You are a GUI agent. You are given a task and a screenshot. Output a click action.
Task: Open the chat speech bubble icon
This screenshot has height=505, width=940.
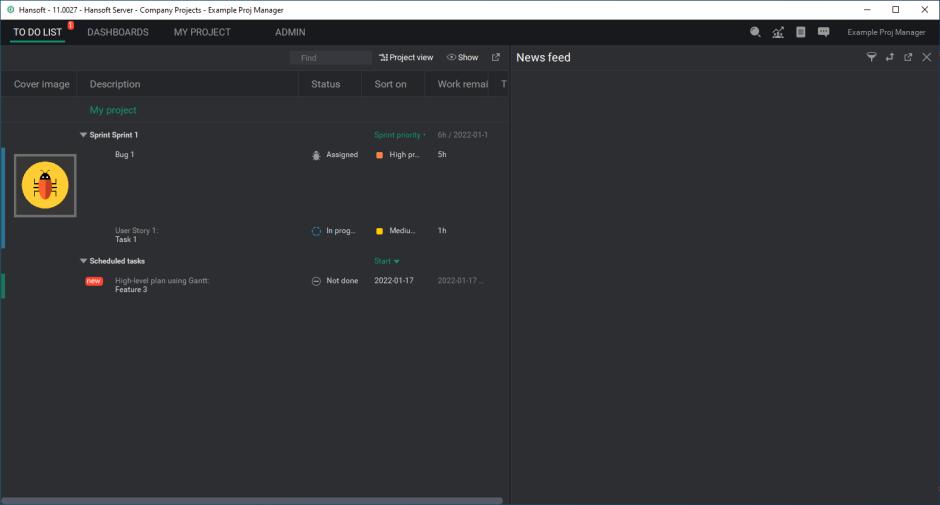click(x=823, y=32)
